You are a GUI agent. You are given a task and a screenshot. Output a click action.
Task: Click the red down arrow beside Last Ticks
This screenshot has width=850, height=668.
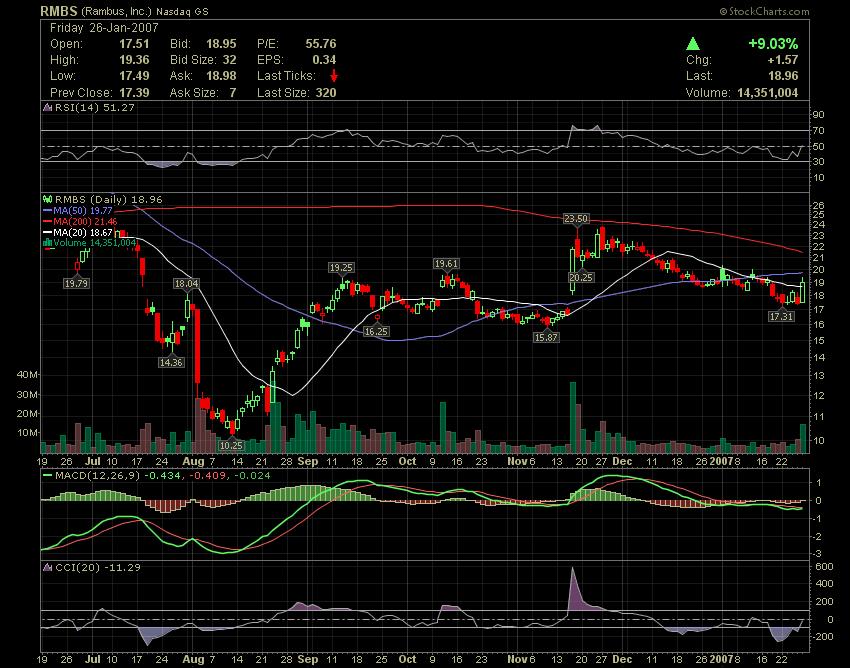click(334, 75)
